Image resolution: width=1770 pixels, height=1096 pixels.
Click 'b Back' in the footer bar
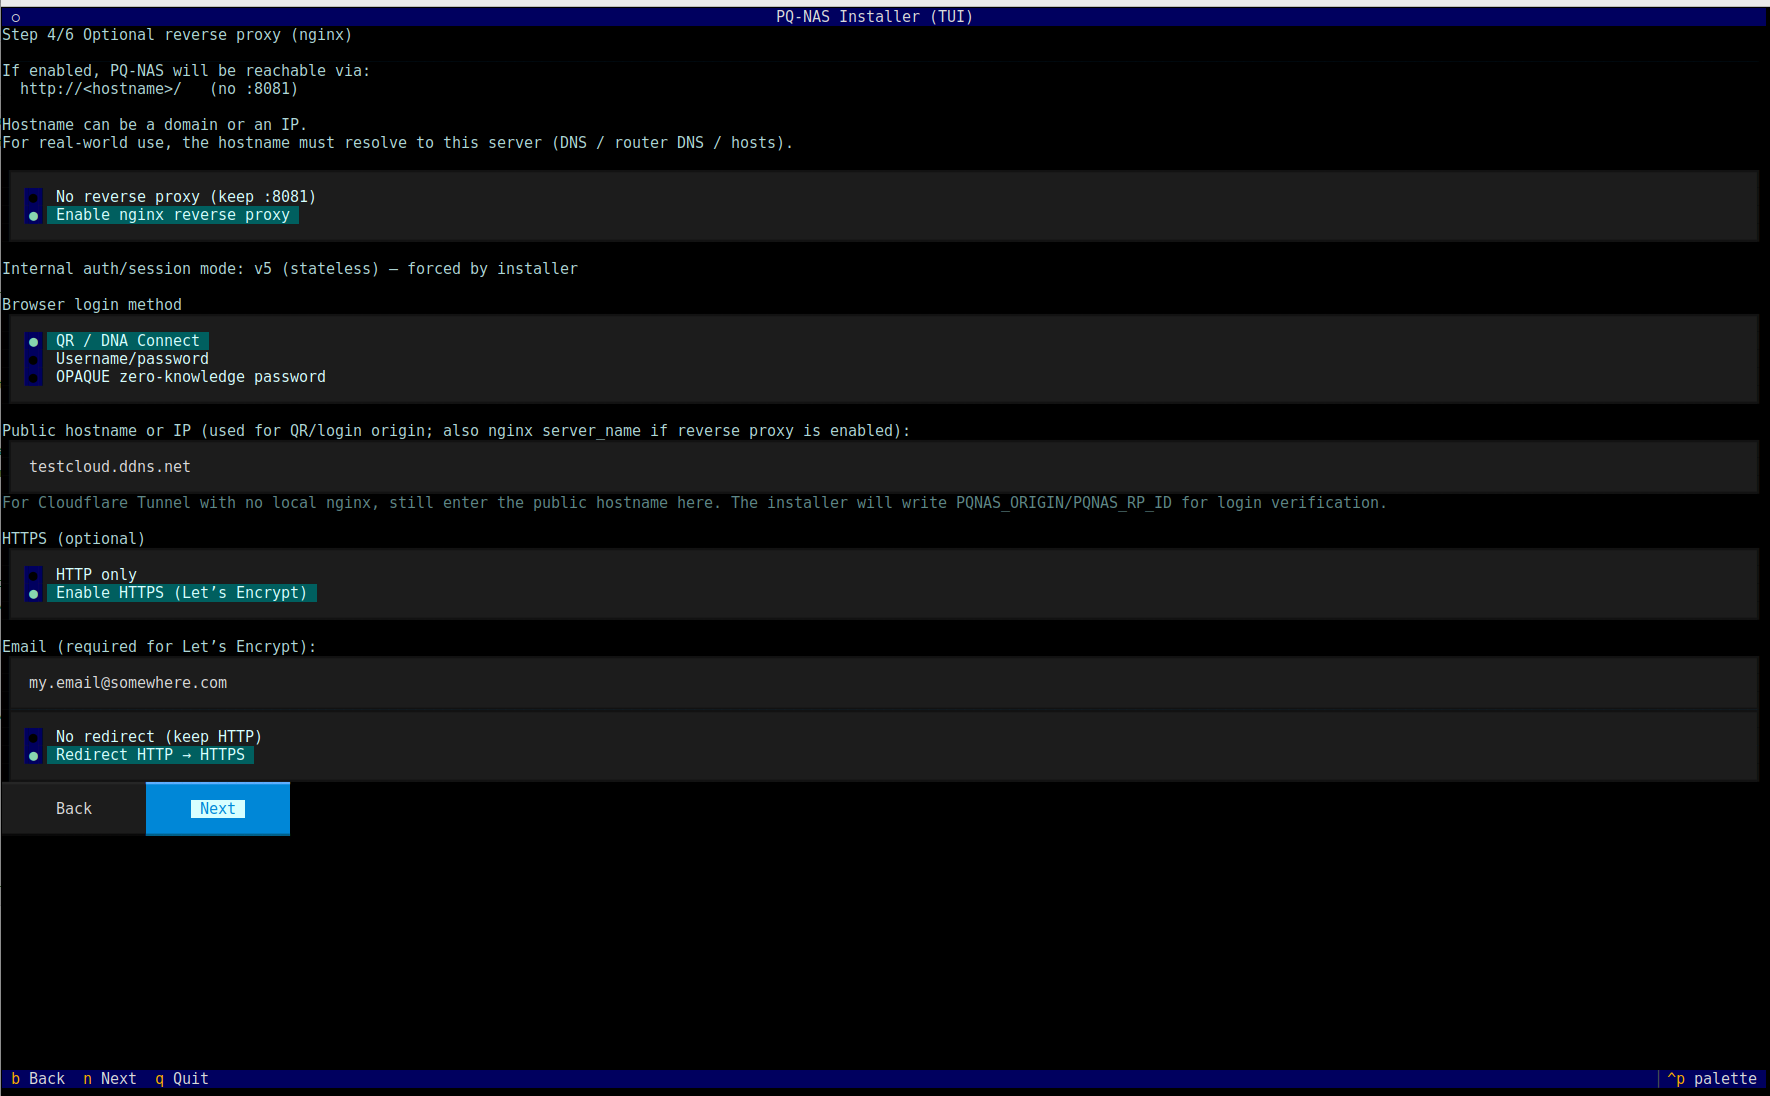coord(38,1079)
